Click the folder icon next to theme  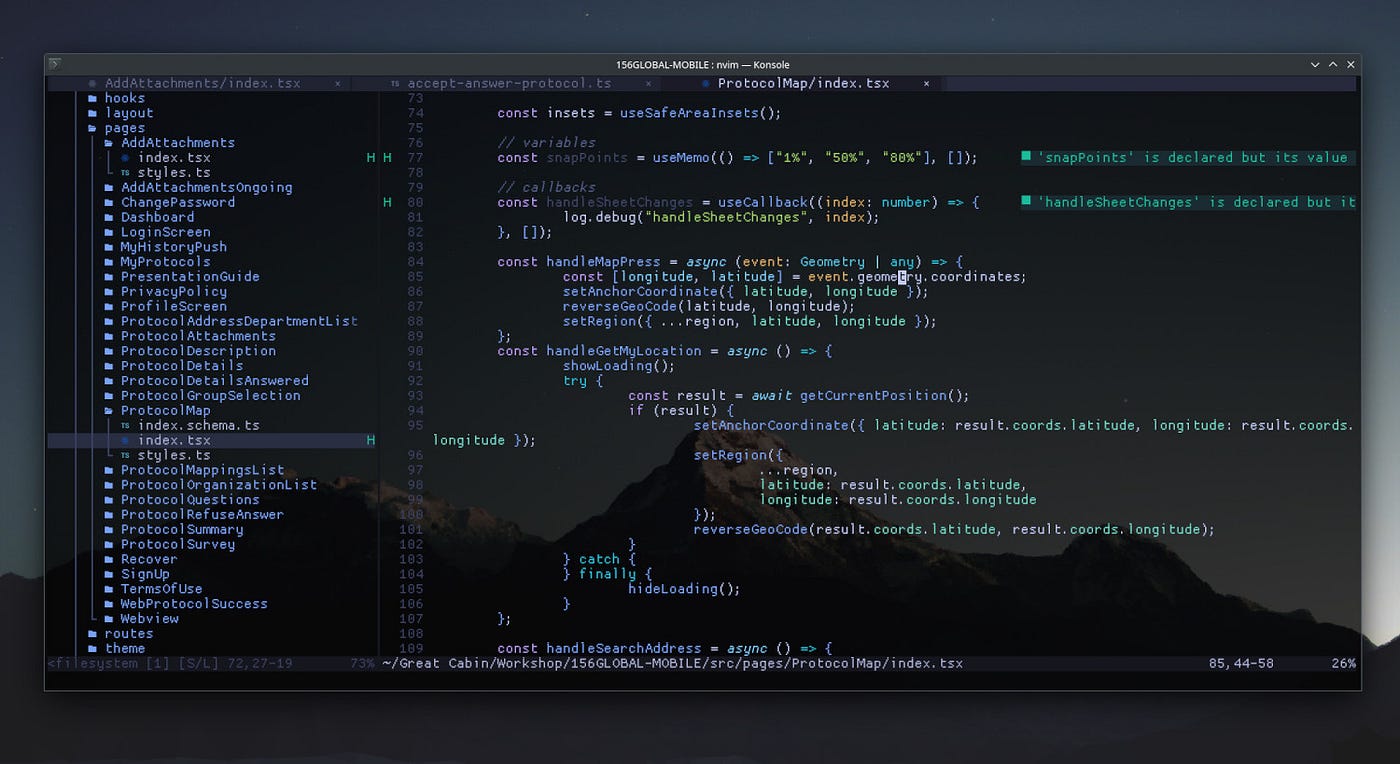92,648
